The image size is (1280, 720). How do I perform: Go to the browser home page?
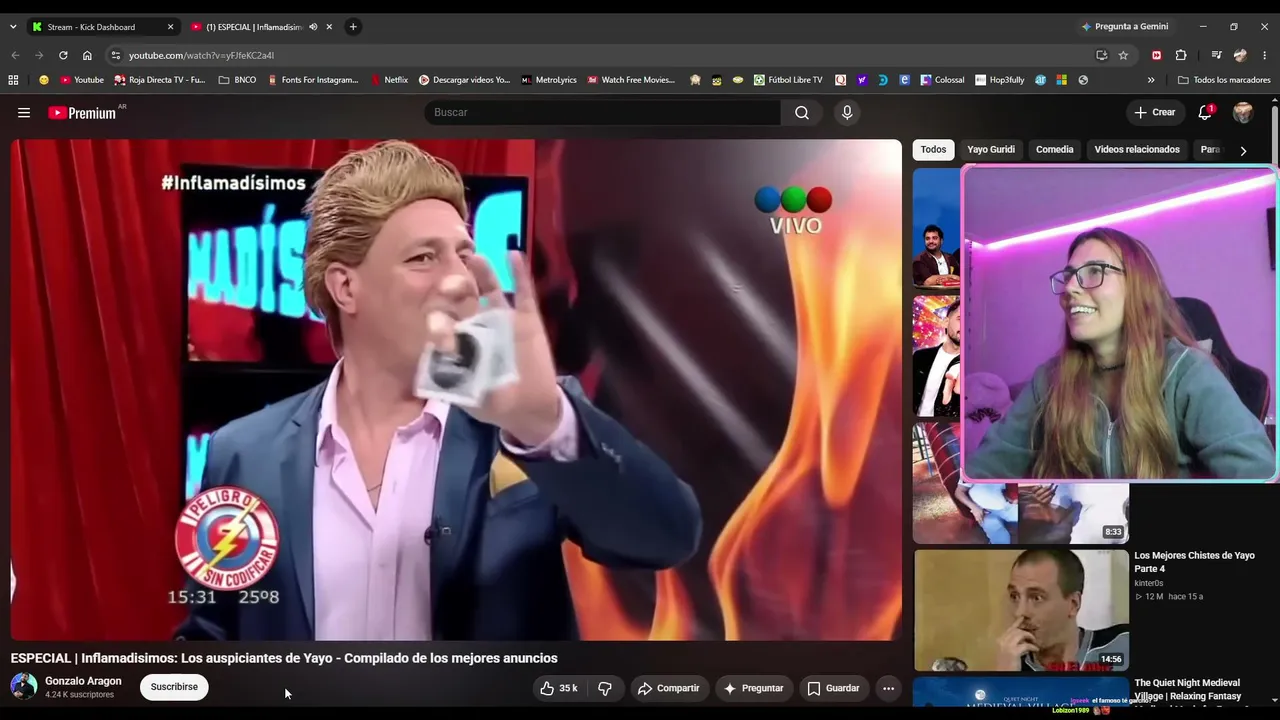[x=87, y=55]
